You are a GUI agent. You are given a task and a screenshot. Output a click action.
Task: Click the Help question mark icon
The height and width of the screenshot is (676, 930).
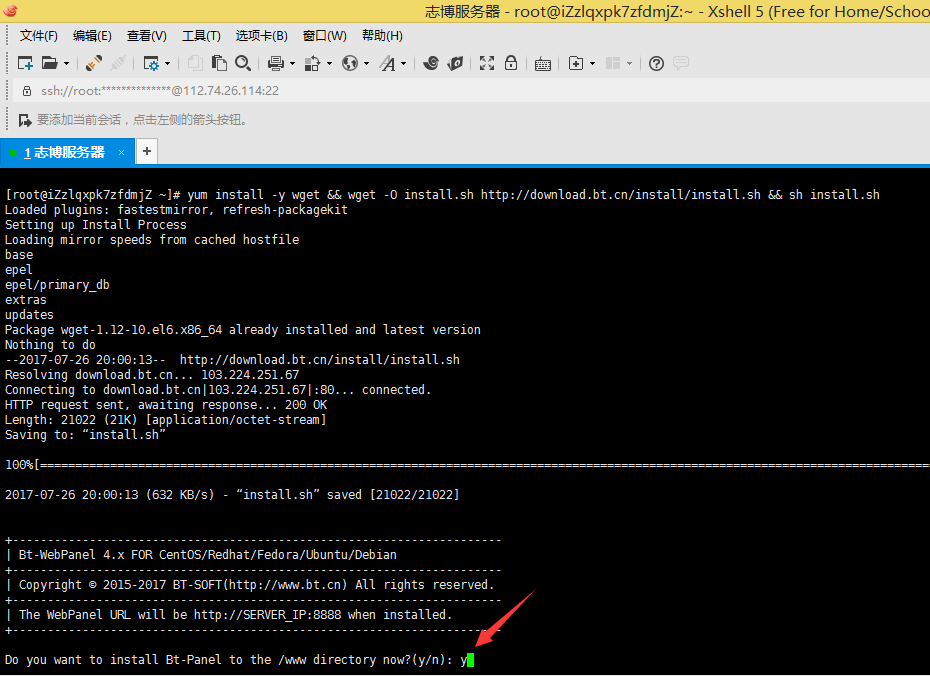[656, 63]
